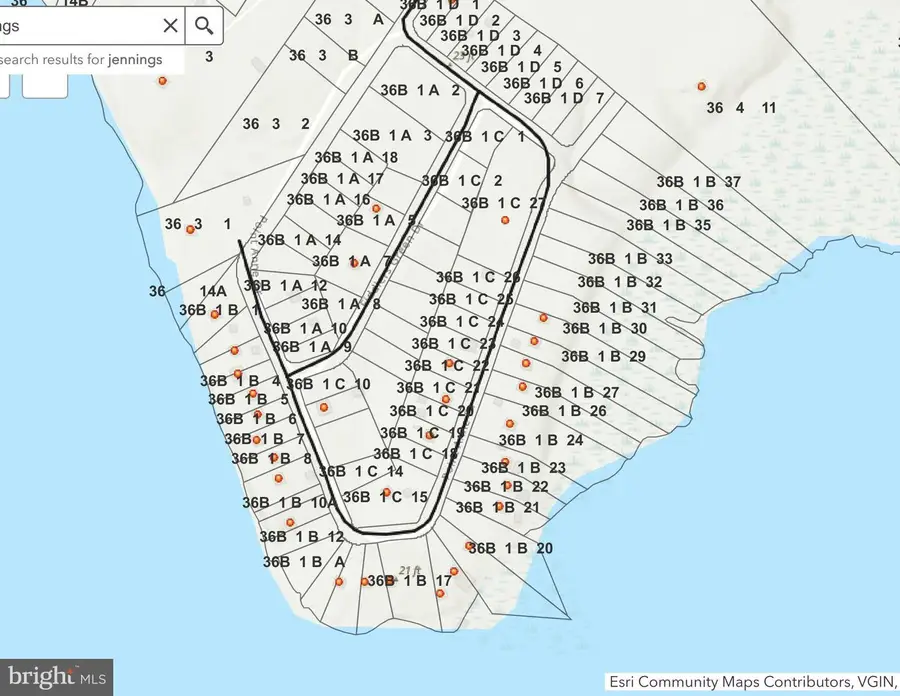Choose parcel 36B 1 A 18 on map
This screenshot has height=696, width=900.
(355, 157)
